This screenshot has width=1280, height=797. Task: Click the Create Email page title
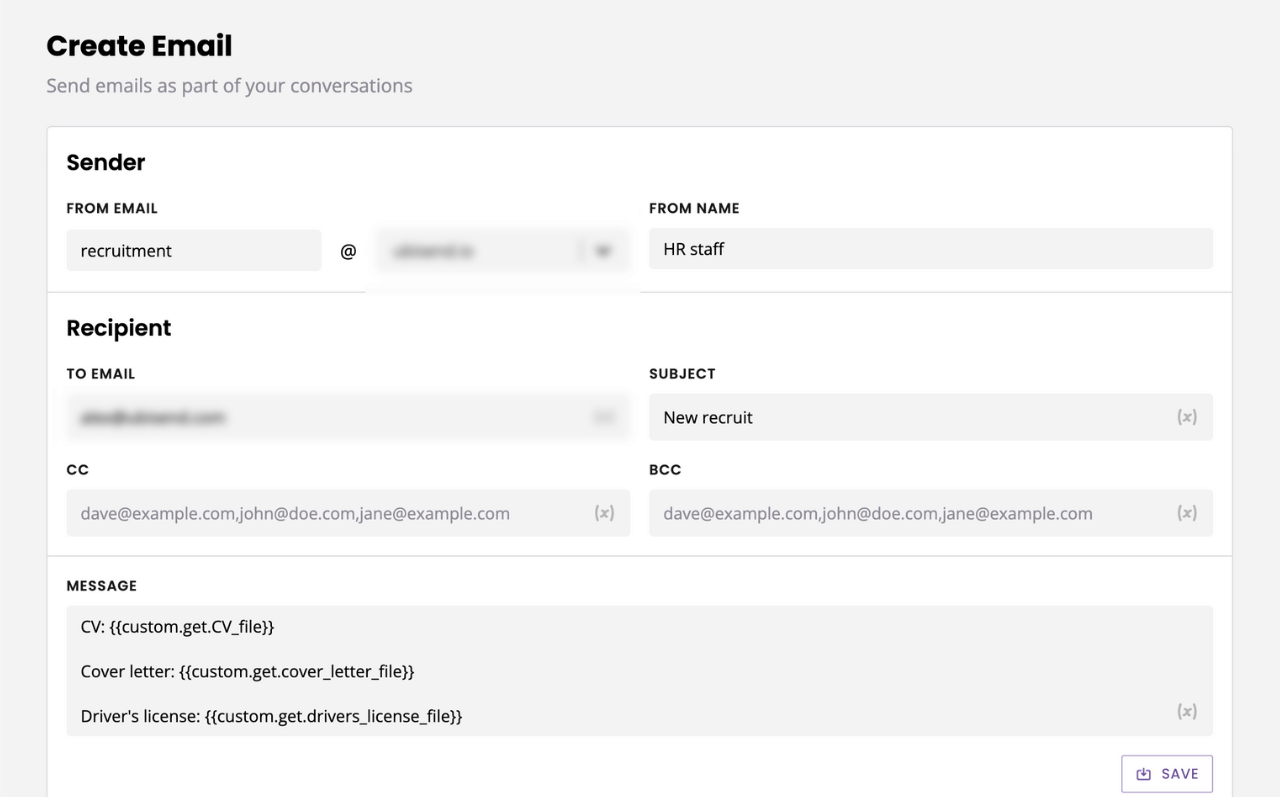(x=139, y=46)
